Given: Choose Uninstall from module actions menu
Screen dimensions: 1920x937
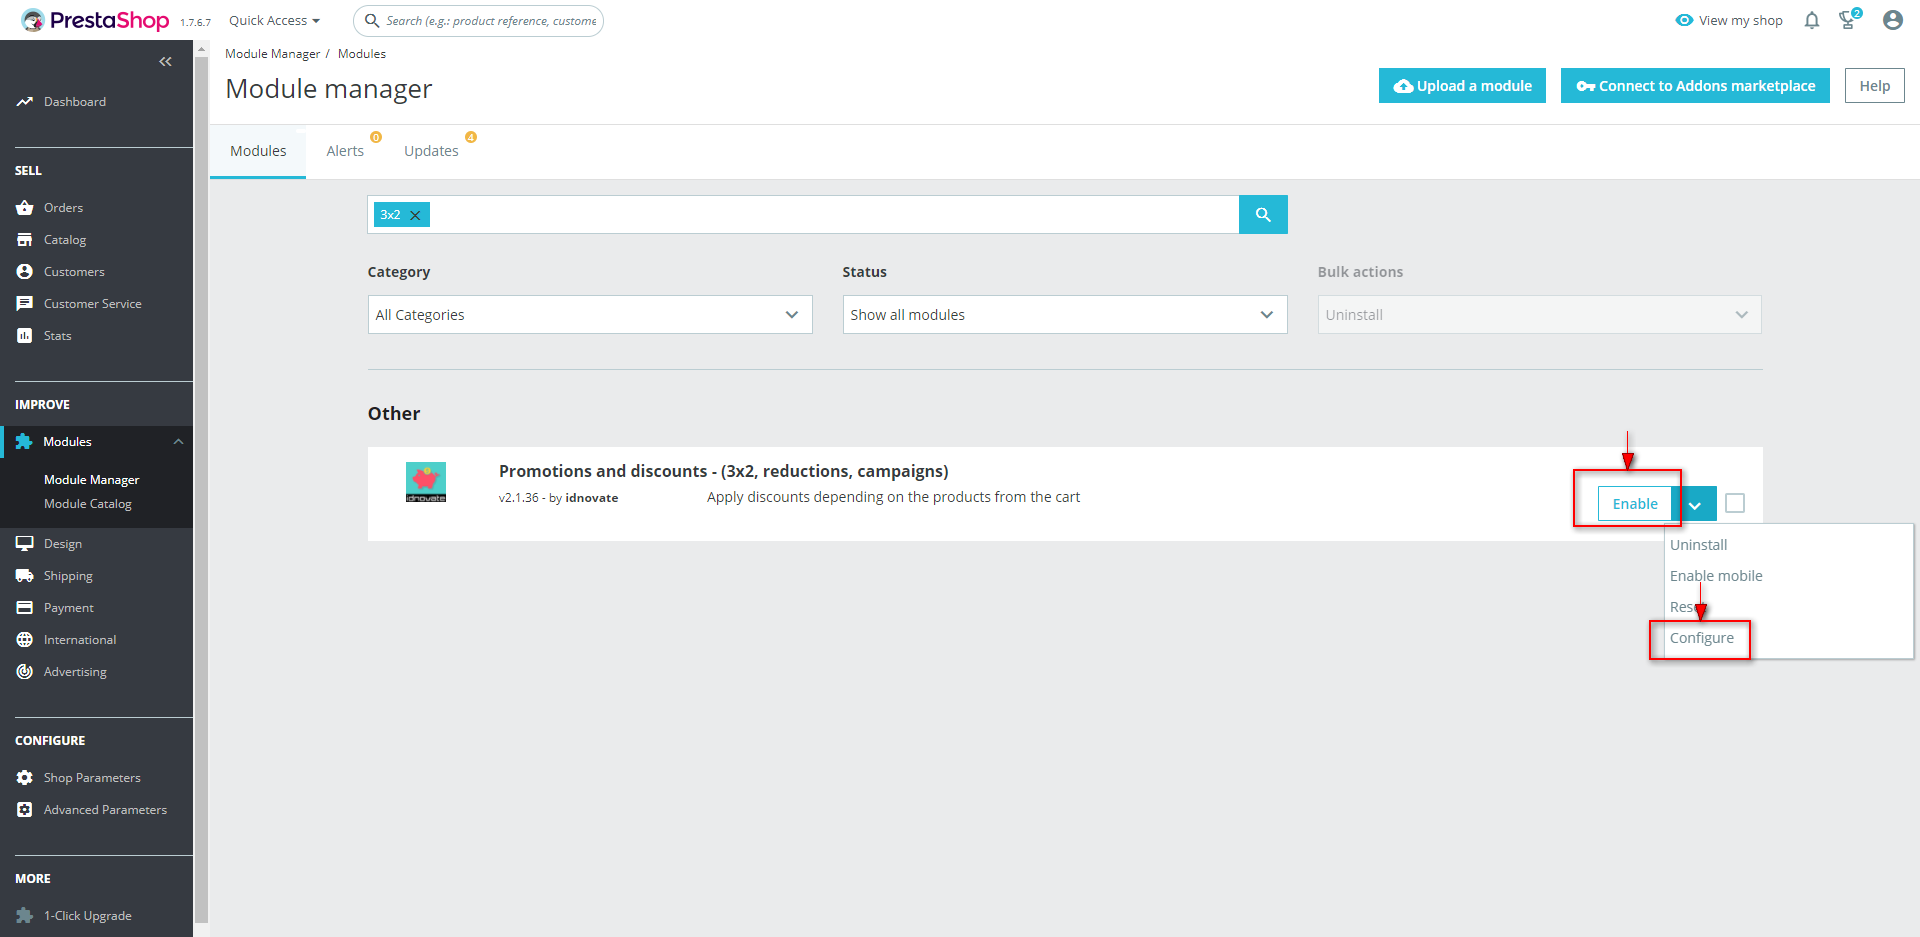Looking at the screenshot, I should coord(1698,545).
